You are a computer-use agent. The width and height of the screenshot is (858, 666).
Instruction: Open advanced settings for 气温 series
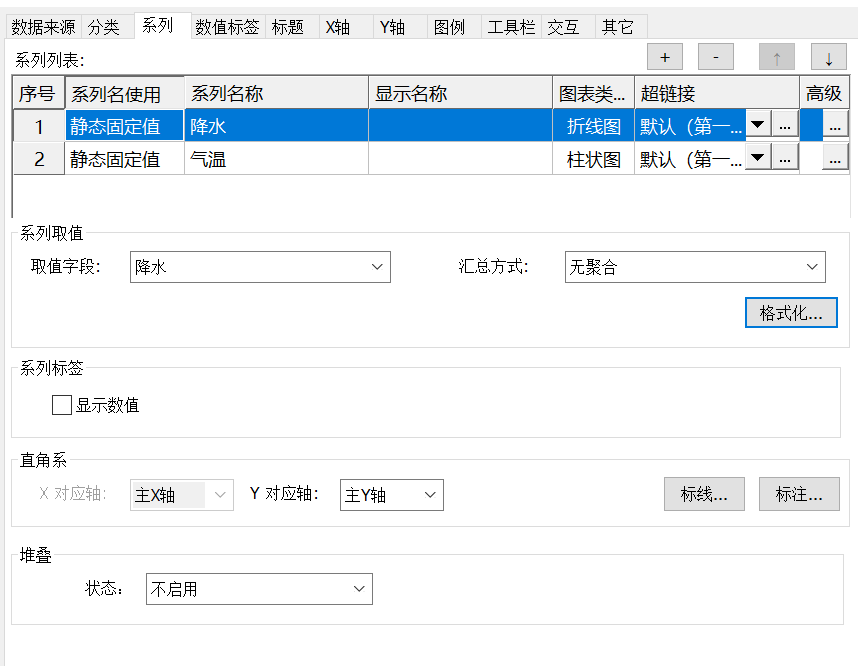pos(835,157)
